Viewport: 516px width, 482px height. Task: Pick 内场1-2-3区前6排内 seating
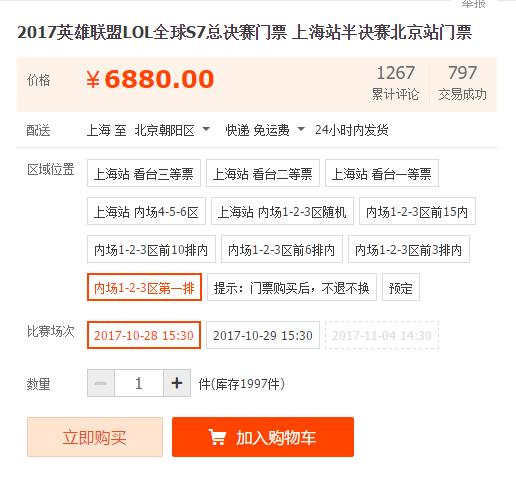(x=282, y=249)
